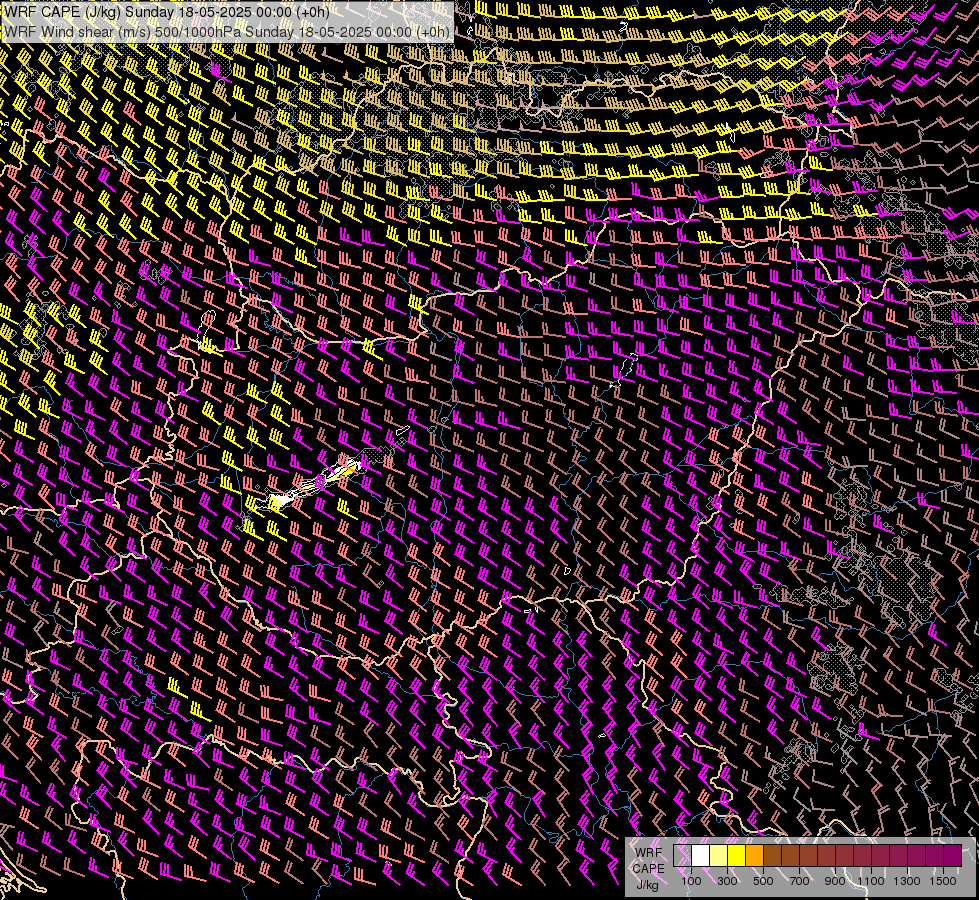The image size is (979, 900).
Task: Click the 300 legend label
Action: click(727, 881)
